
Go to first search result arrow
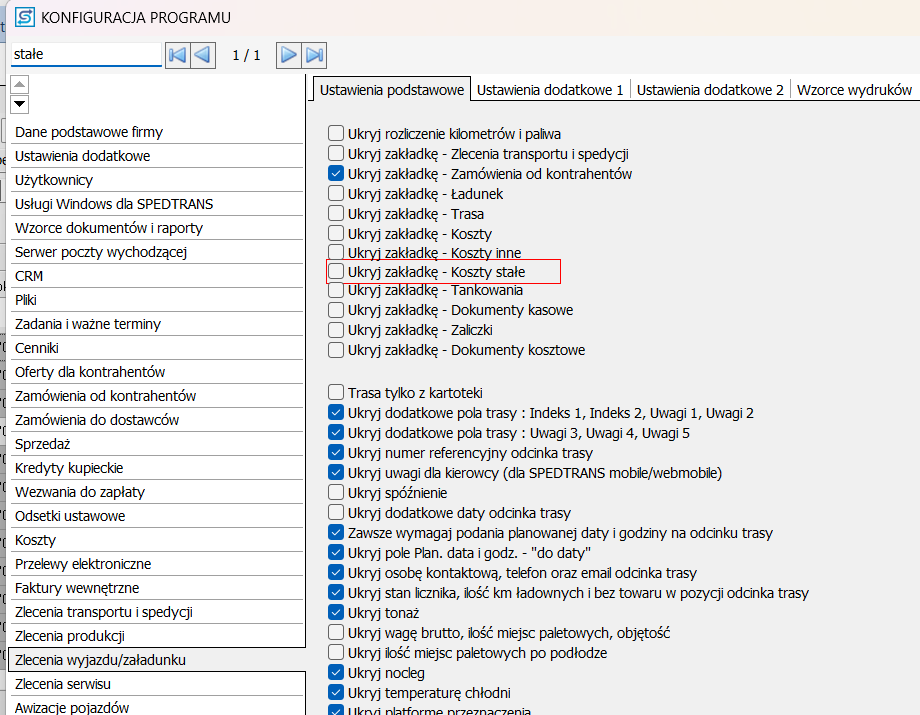177,55
